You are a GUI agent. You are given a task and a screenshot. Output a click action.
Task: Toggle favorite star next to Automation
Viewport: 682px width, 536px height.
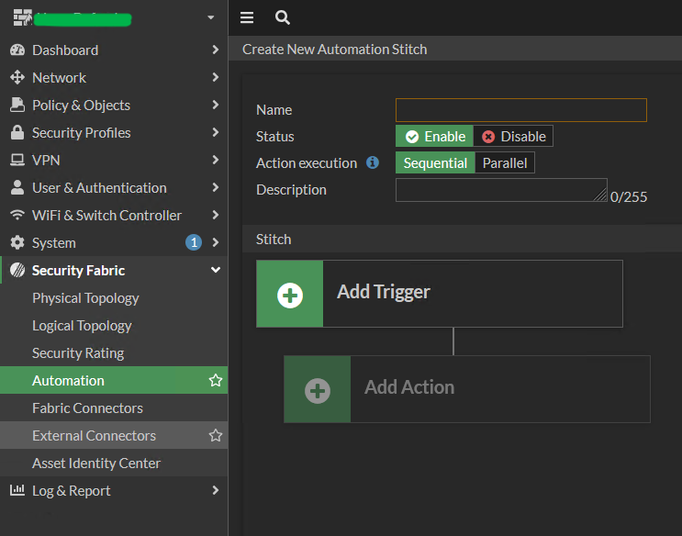(x=215, y=381)
